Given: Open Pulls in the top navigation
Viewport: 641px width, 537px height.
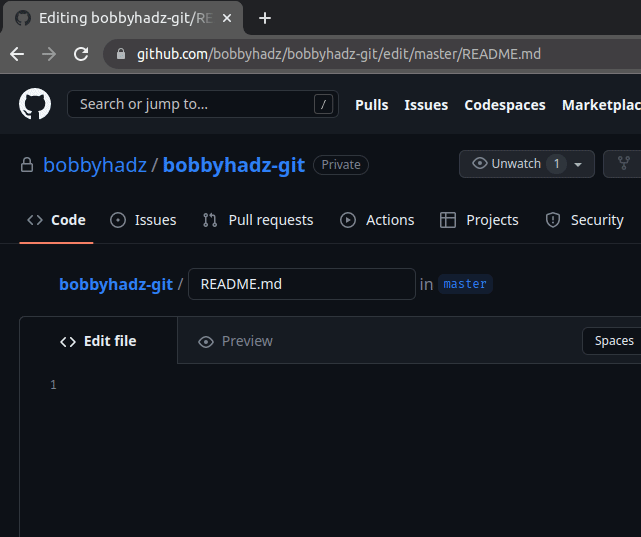Looking at the screenshot, I should tap(372, 105).
